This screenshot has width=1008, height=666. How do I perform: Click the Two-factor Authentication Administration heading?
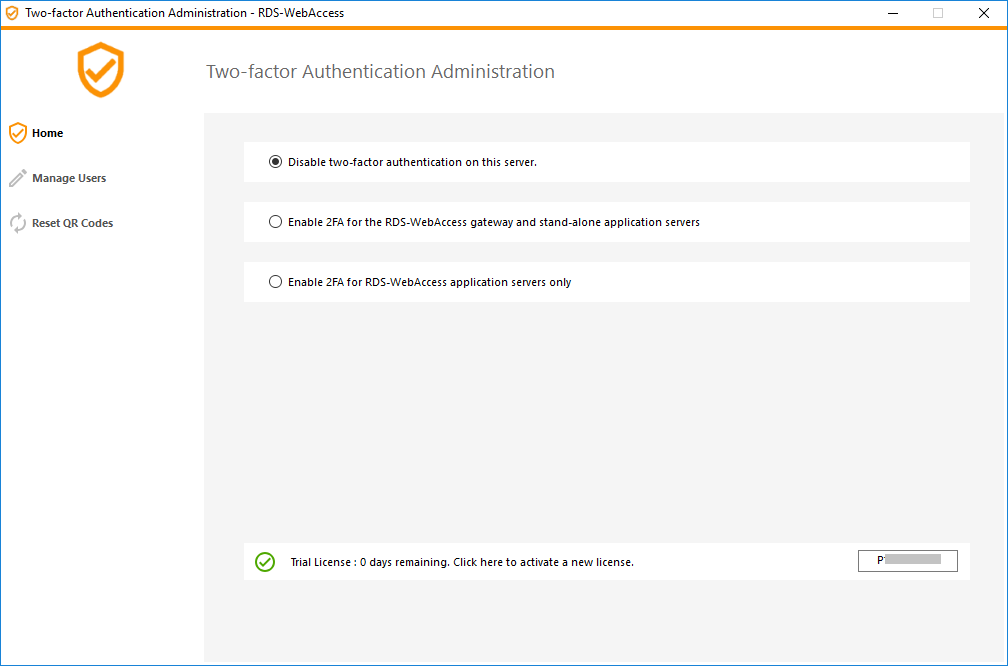click(x=380, y=71)
